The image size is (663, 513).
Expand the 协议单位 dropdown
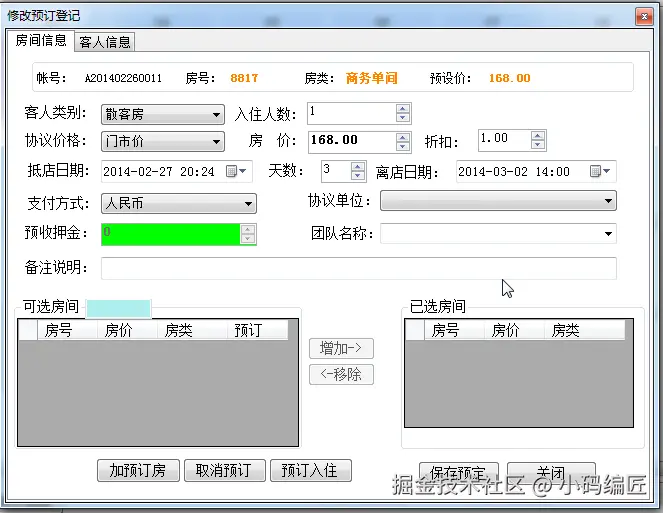(x=498, y=200)
